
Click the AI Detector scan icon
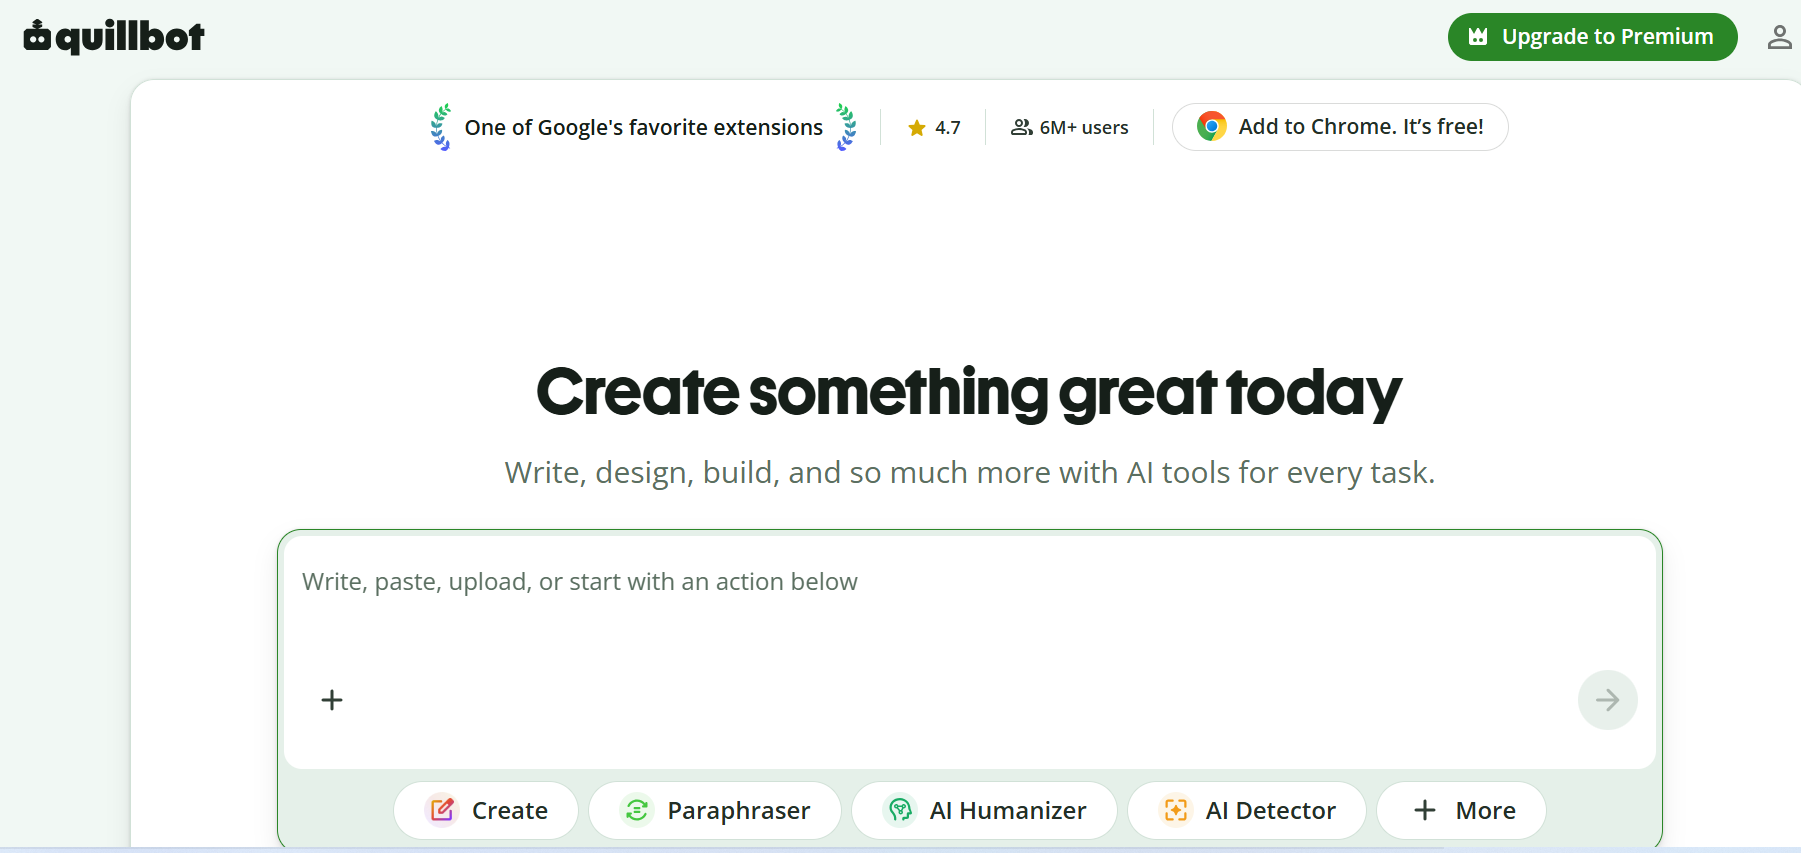pos(1176,810)
